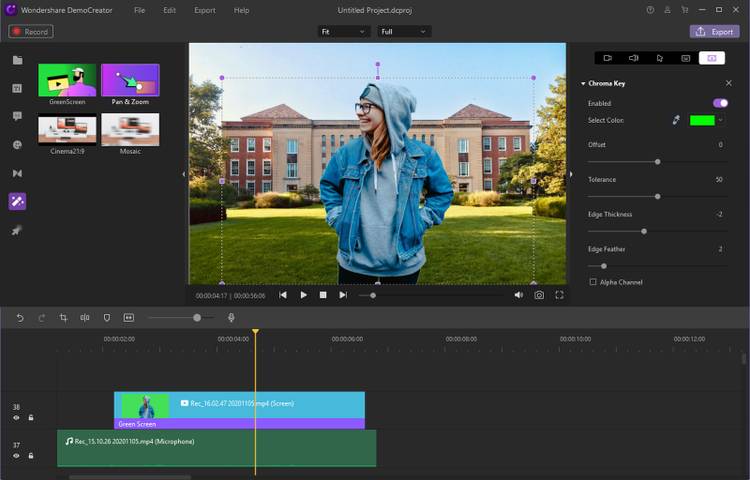Click the Record button

point(31,32)
